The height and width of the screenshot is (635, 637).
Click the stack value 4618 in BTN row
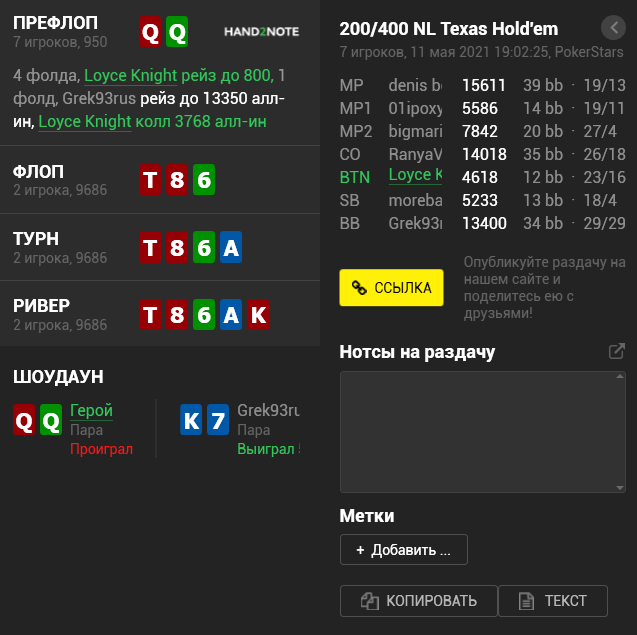tap(480, 177)
